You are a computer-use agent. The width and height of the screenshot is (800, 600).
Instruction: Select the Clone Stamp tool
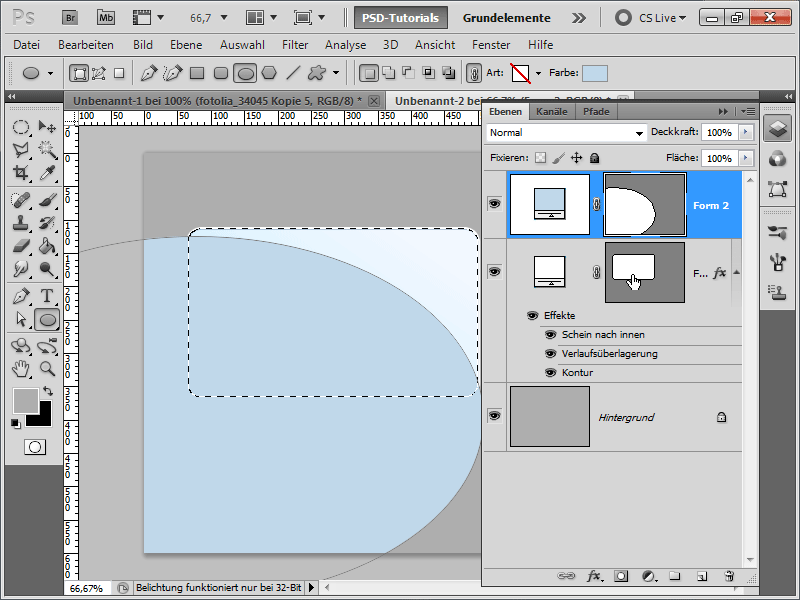pos(20,223)
